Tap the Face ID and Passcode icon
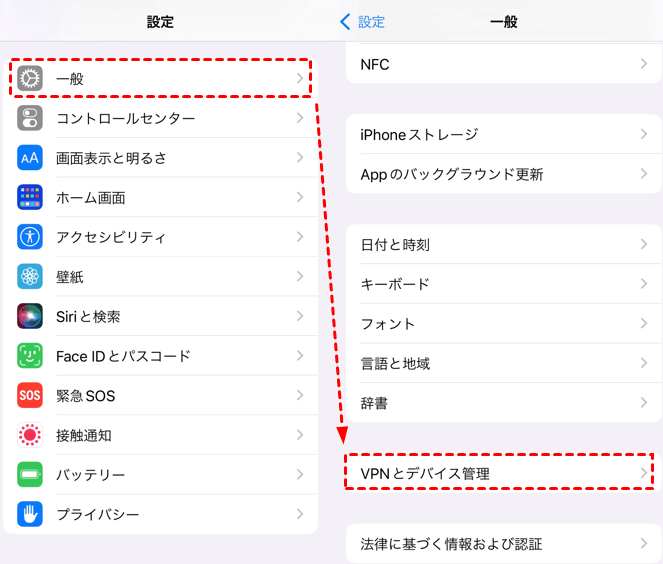Screen dimensions: 663x564 click(30, 356)
